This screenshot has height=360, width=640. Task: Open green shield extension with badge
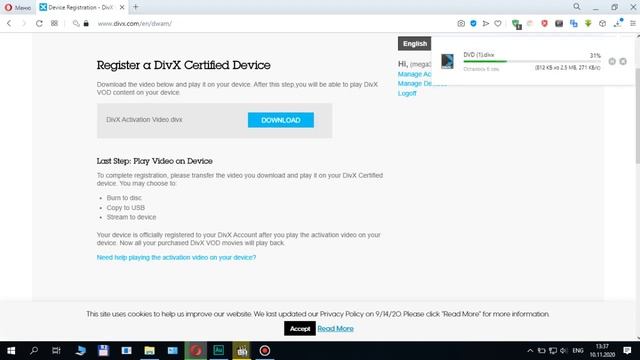coord(516,24)
